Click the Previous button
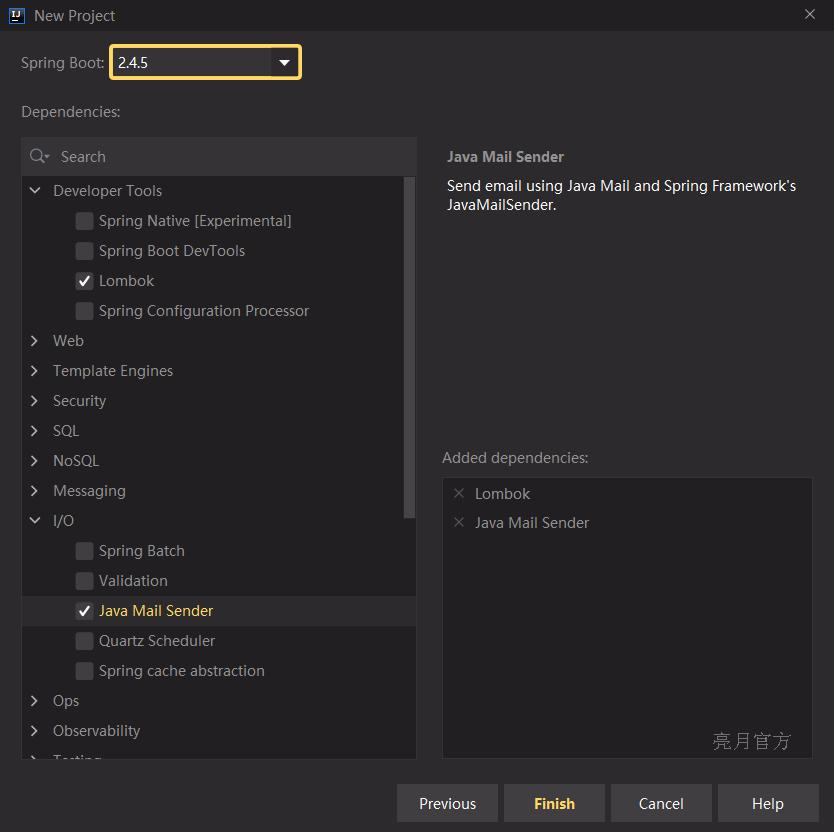The width and height of the screenshot is (834, 832). (447, 803)
